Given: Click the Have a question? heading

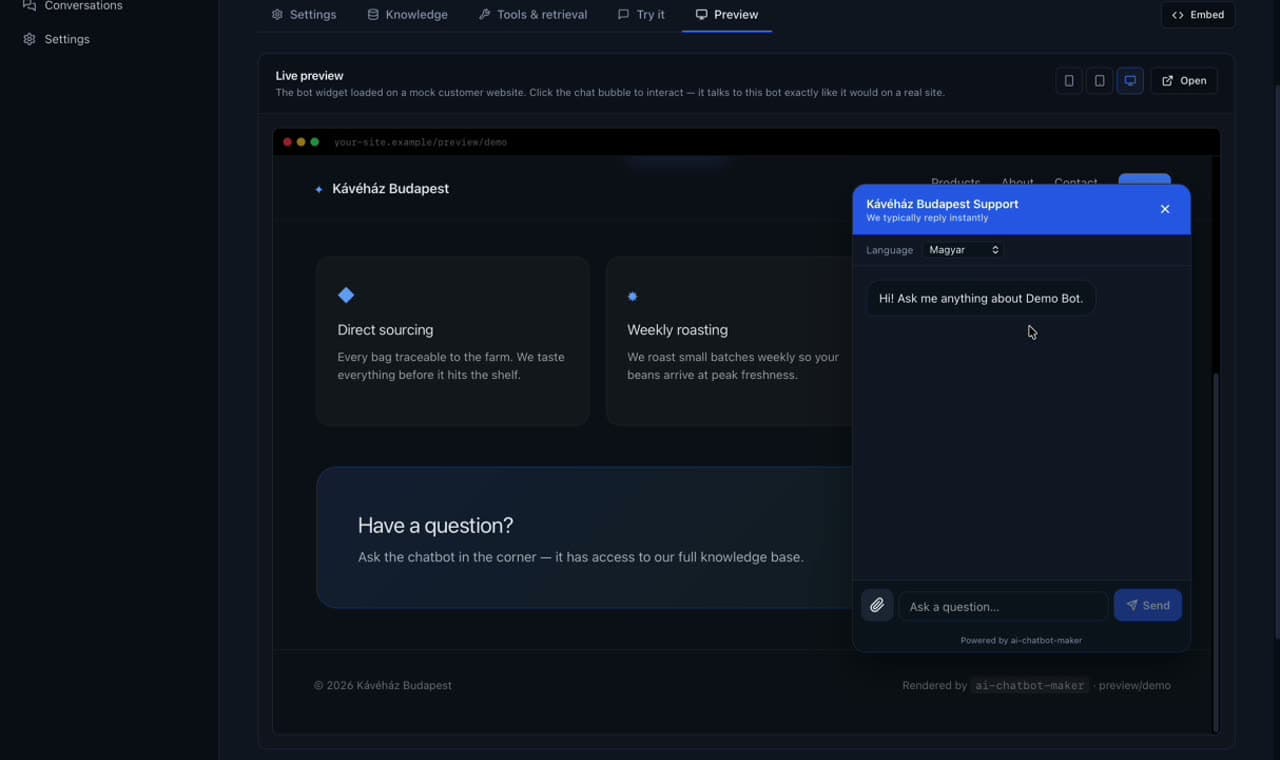Looking at the screenshot, I should click(435, 525).
